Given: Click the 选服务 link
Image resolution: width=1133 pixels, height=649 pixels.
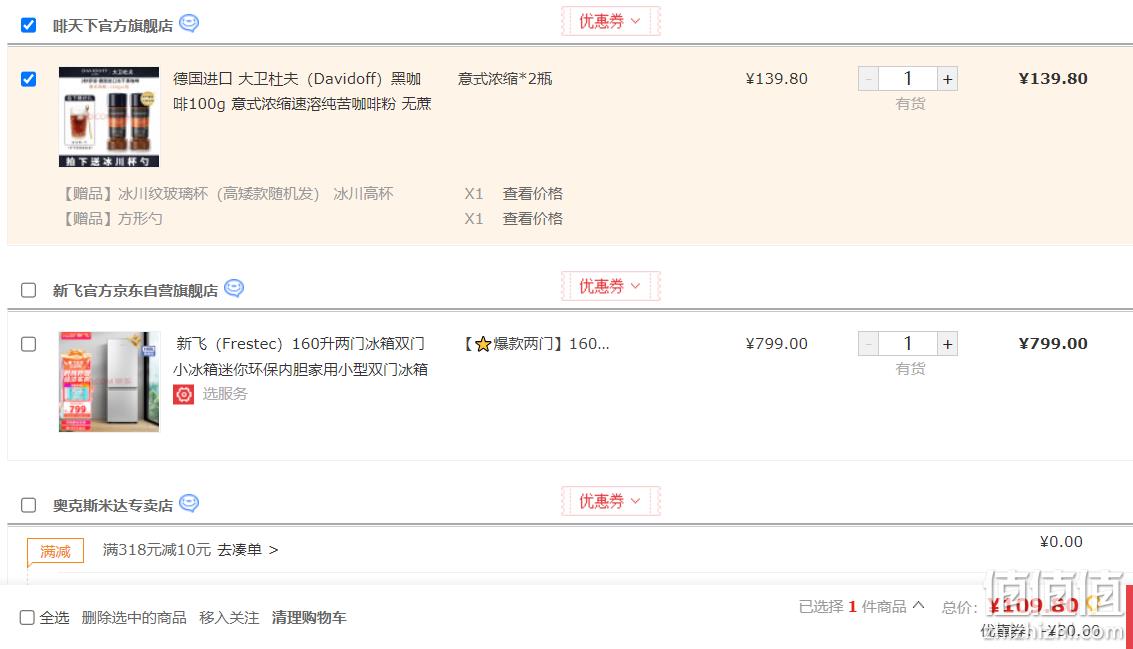Looking at the screenshot, I should [x=225, y=394].
